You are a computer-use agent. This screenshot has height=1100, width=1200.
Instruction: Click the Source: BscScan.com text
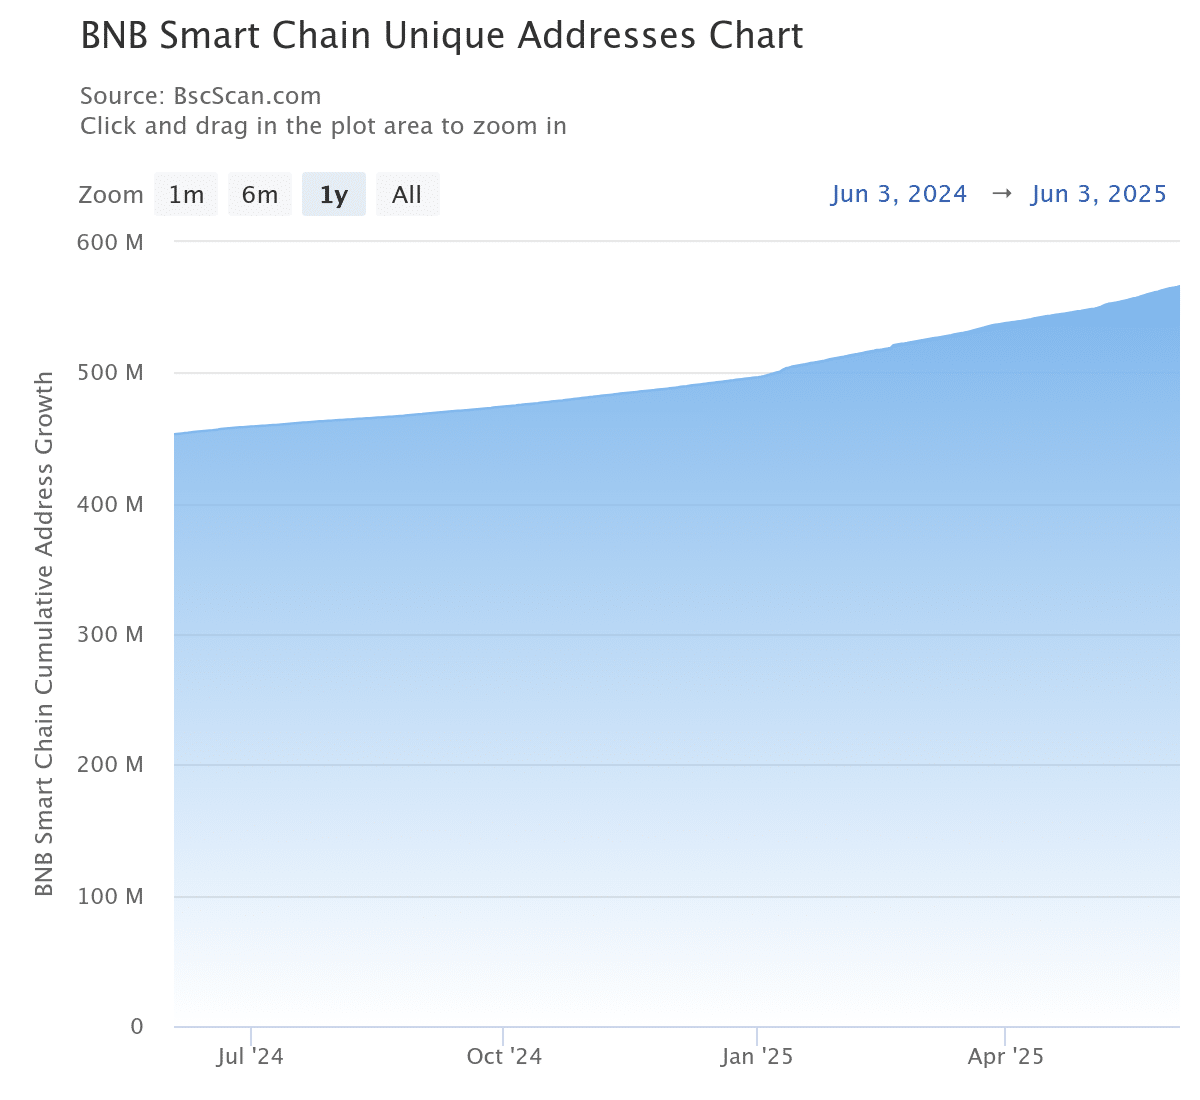coord(200,96)
